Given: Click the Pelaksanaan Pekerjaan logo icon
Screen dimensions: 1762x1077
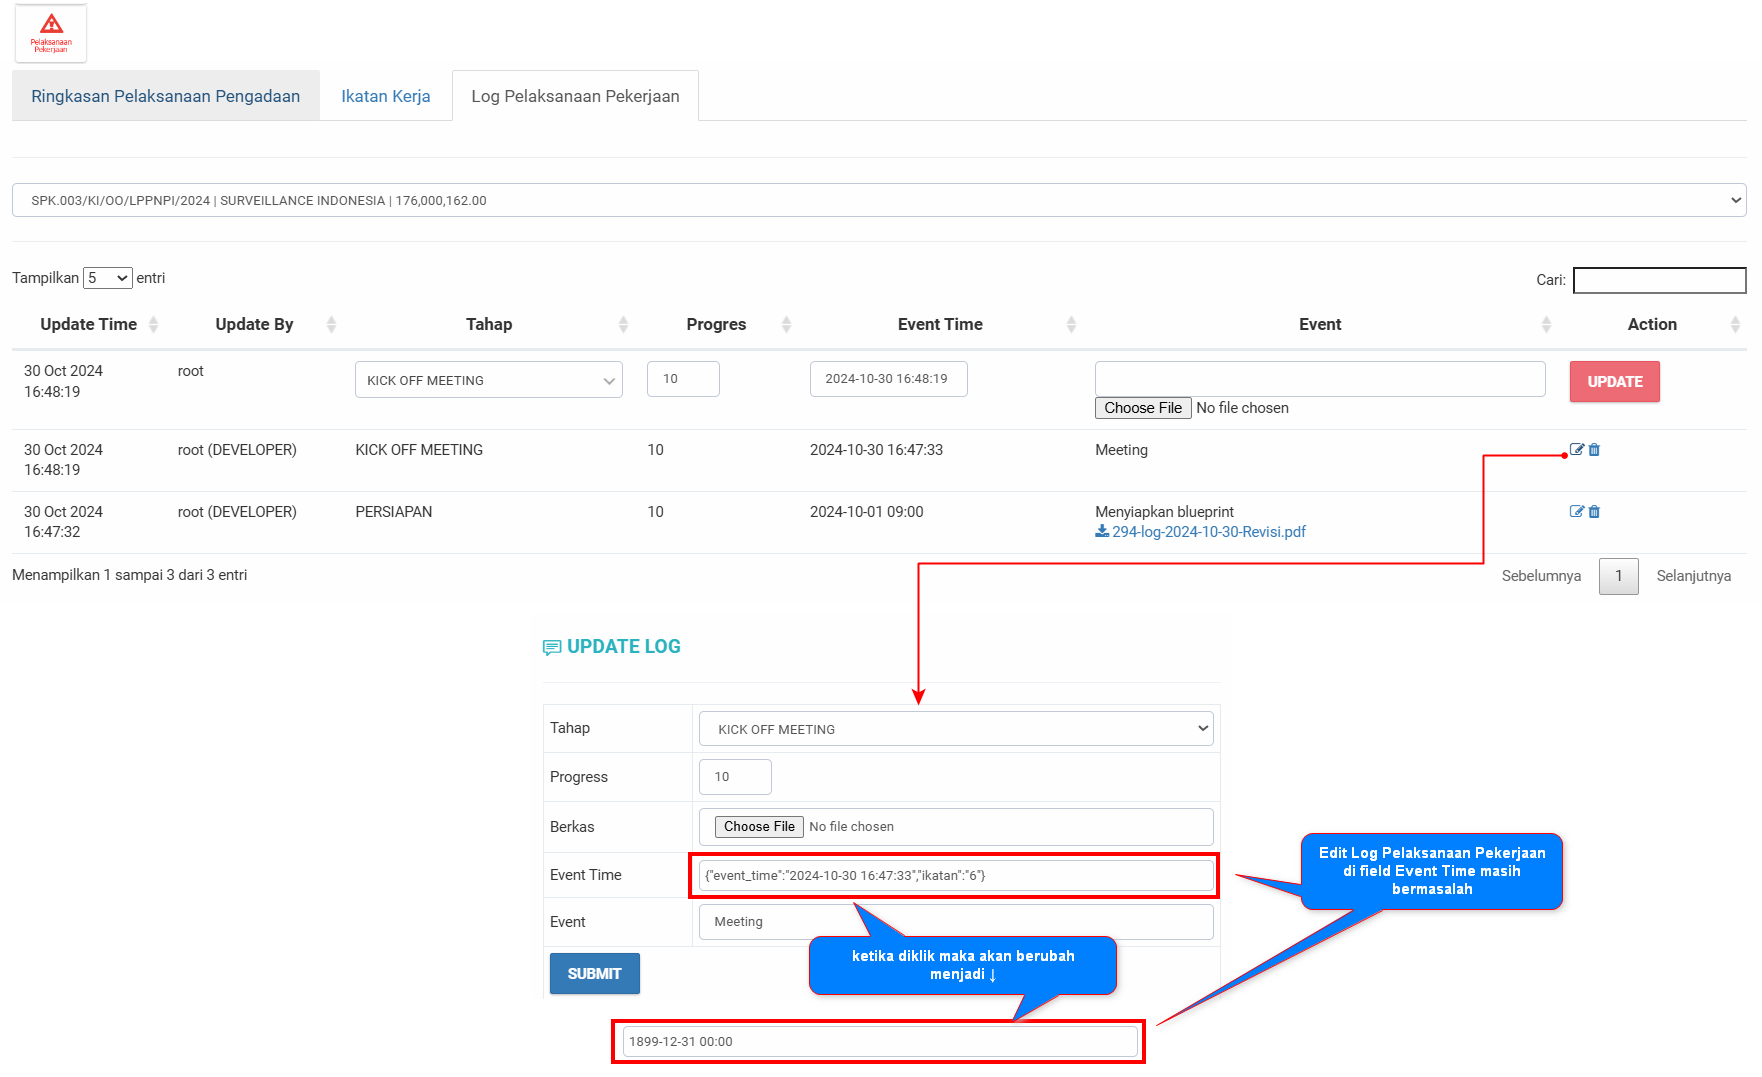Looking at the screenshot, I should coord(51,33).
